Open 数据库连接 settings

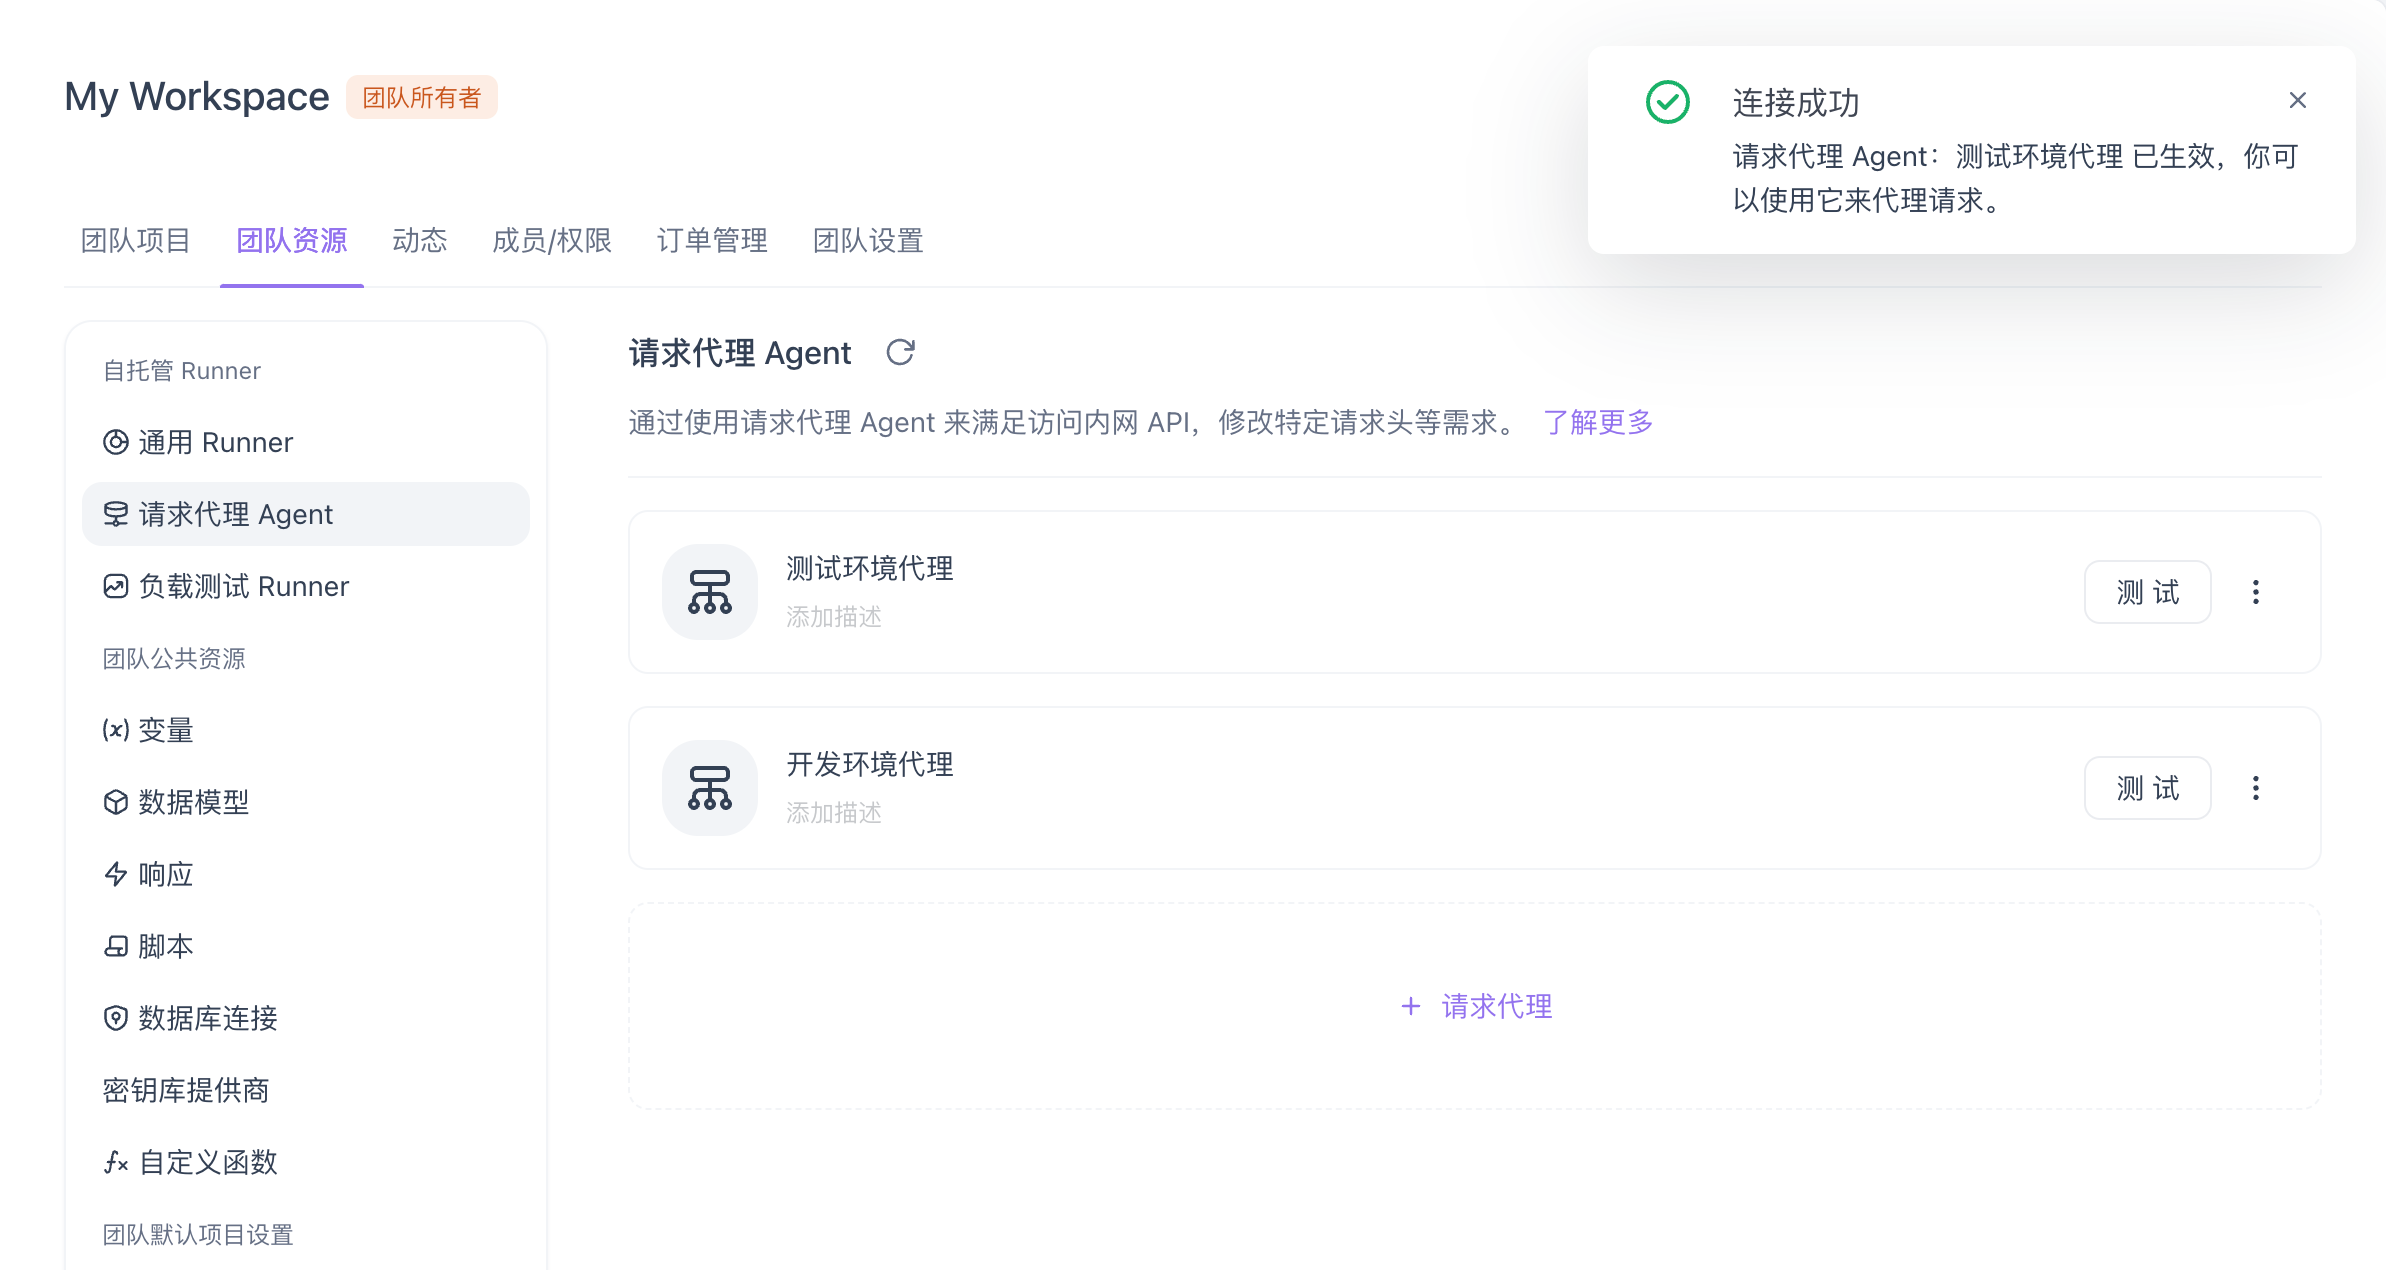207,1018
